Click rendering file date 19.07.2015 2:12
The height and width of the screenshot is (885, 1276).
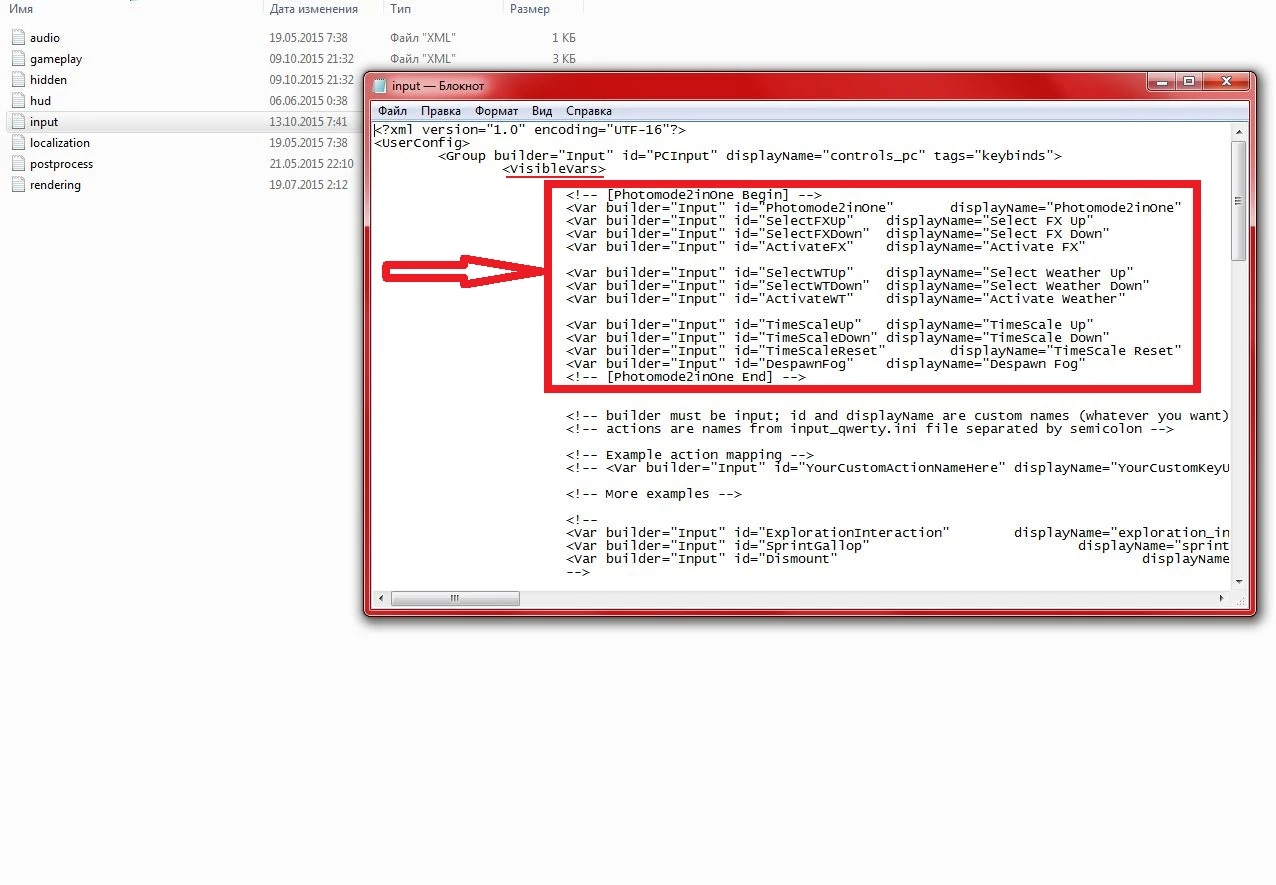point(308,185)
